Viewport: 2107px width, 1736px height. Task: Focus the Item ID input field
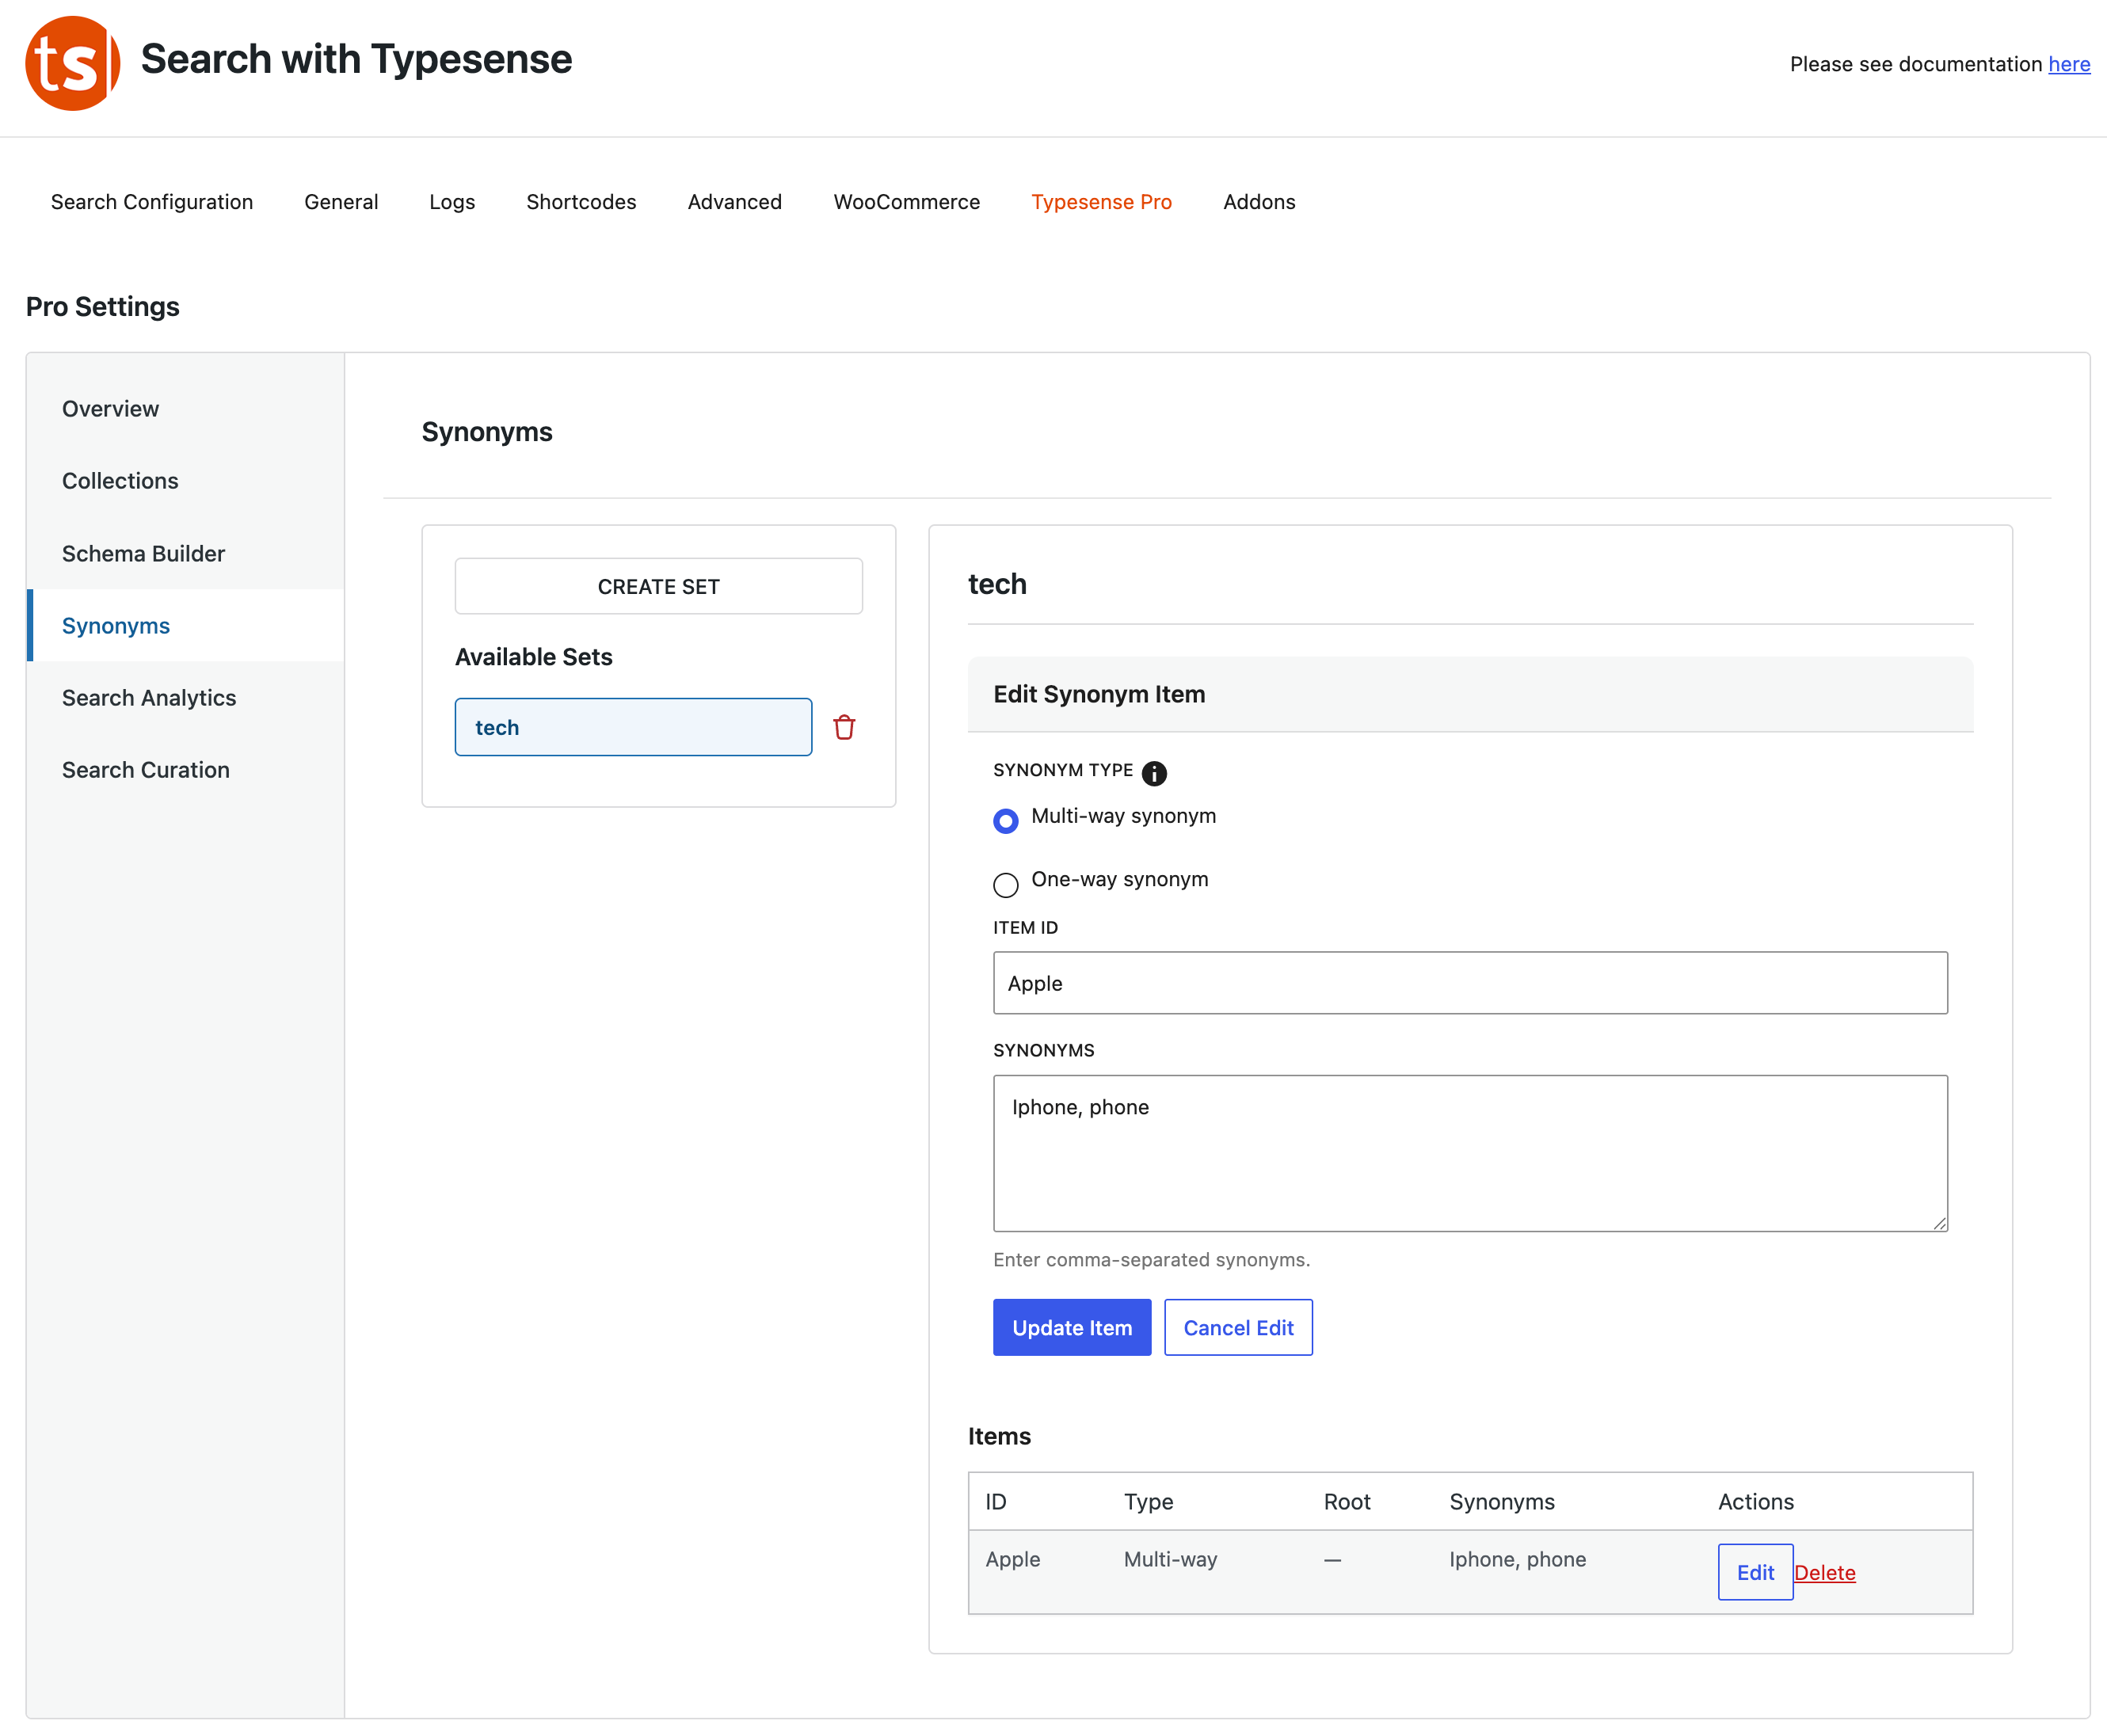1470,983
